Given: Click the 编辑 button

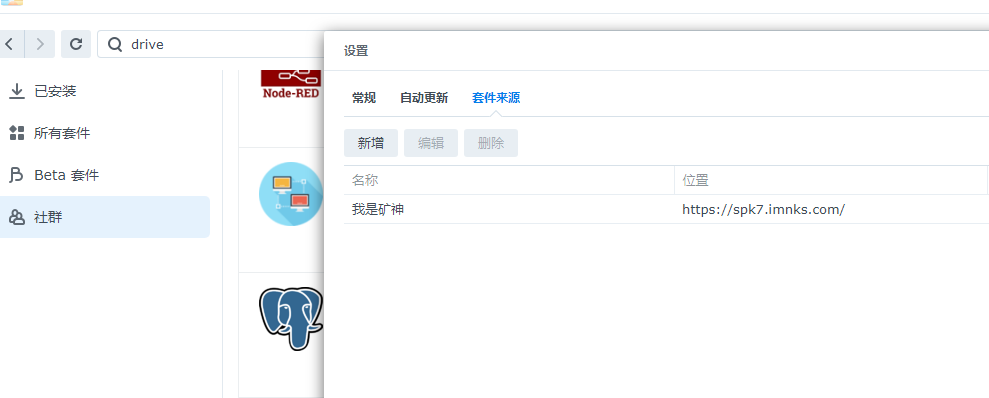Looking at the screenshot, I should 431,143.
